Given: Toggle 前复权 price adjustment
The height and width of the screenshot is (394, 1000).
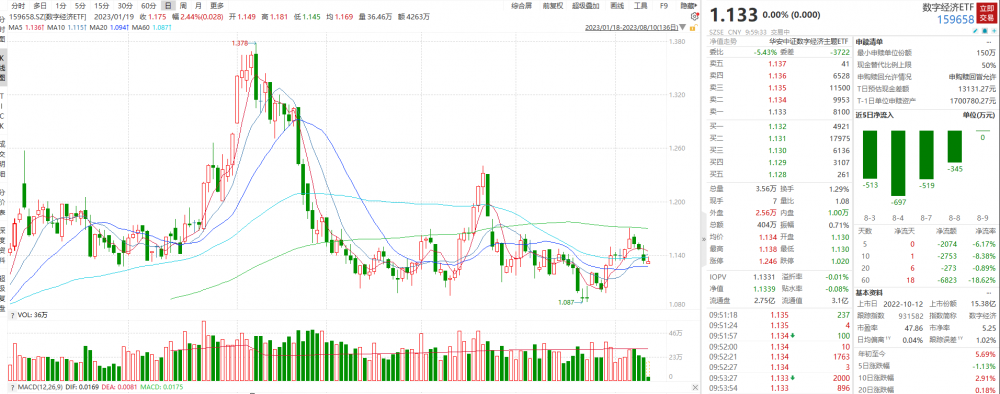Looking at the screenshot, I should pyautogui.click(x=552, y=5).
